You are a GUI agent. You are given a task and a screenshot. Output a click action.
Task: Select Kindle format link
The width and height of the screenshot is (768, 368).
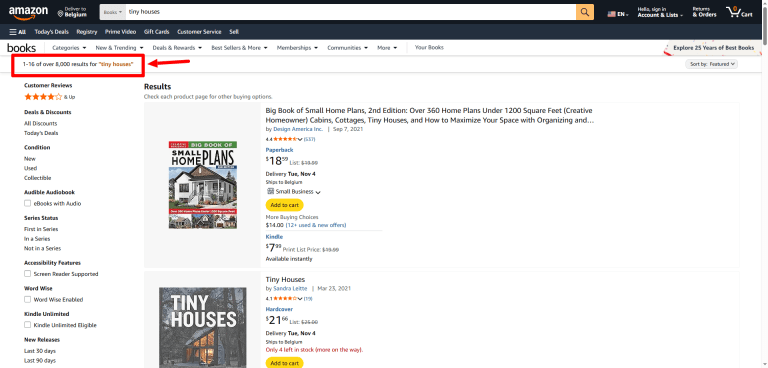point(274,237)
